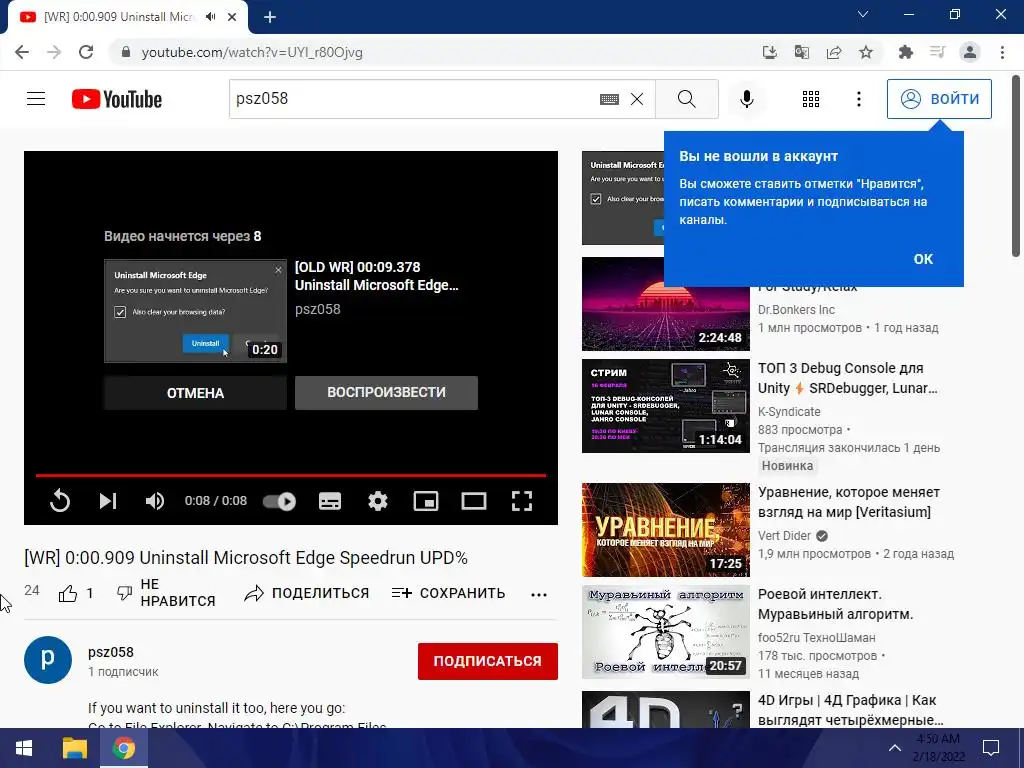
Task: Enable miniplayer mode
Action: [426, 501]
